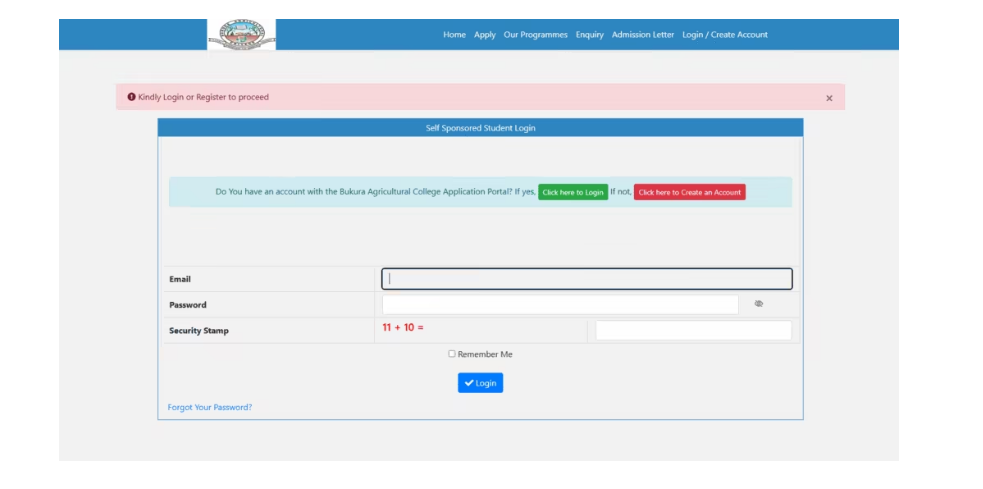Select the Security Stamp answer field
The height and width of the screenshot is (489, 983).
coord(693,330)
